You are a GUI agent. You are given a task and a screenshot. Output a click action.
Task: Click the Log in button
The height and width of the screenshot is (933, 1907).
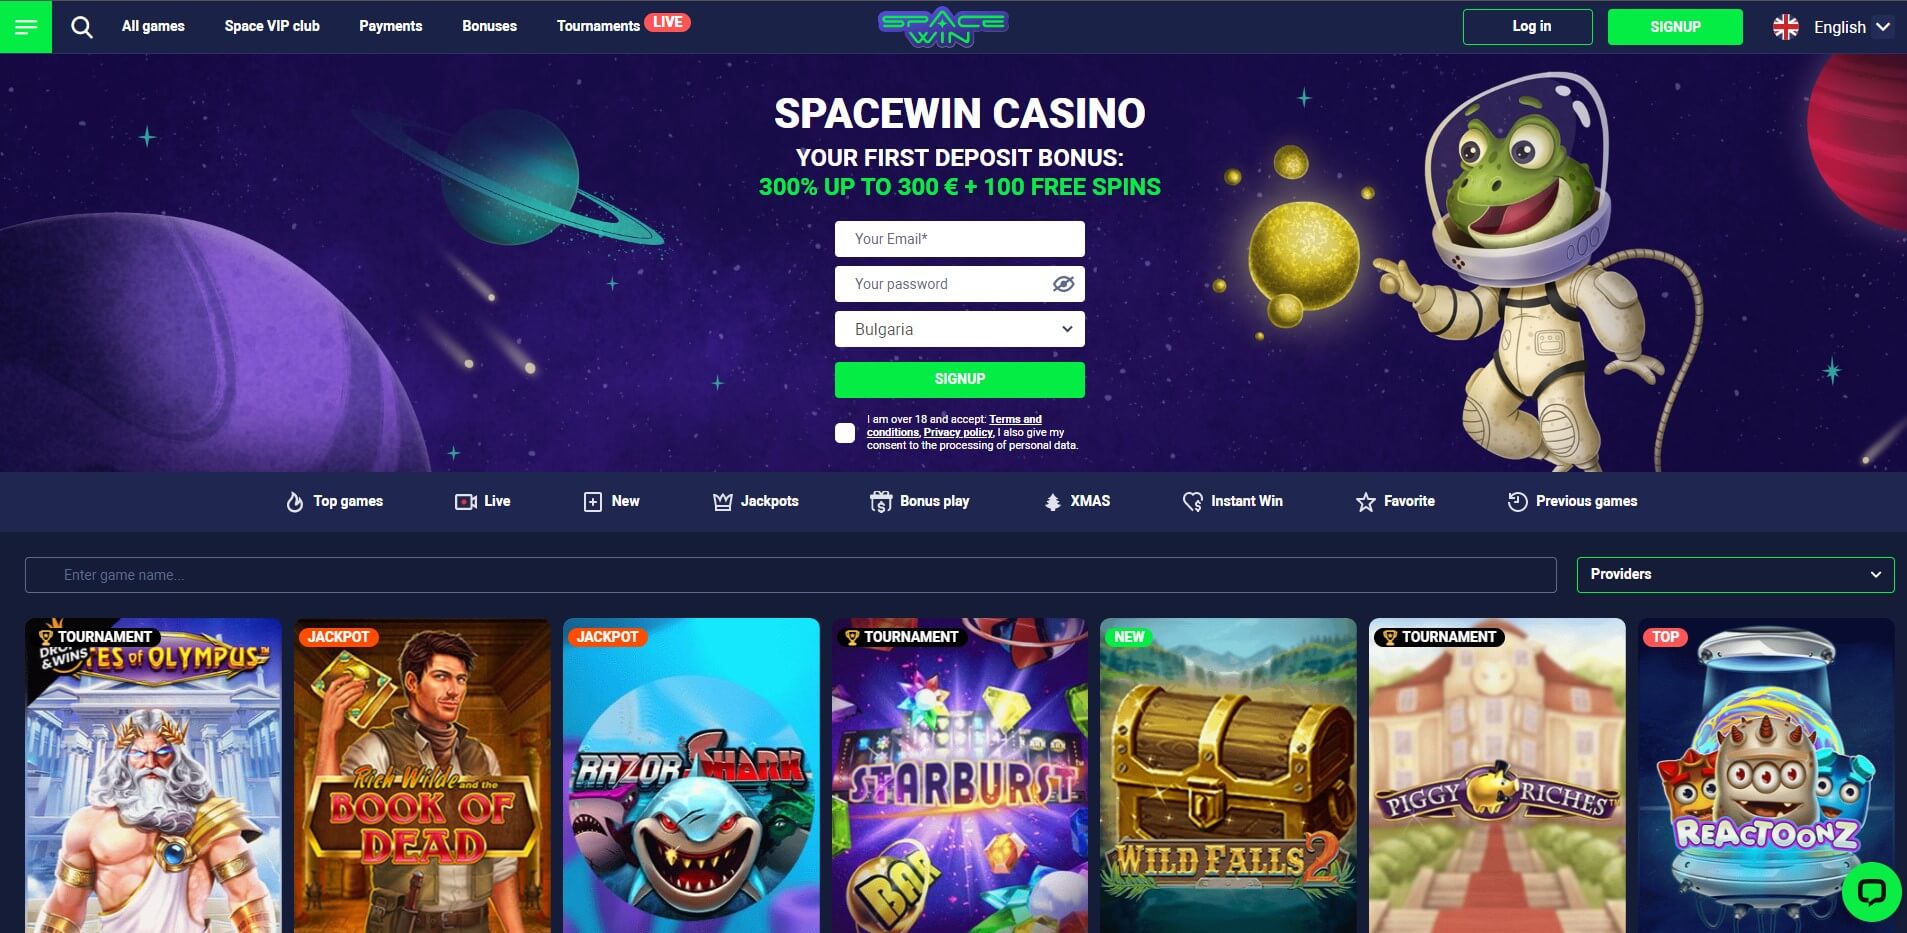[x=1528, y=27]
